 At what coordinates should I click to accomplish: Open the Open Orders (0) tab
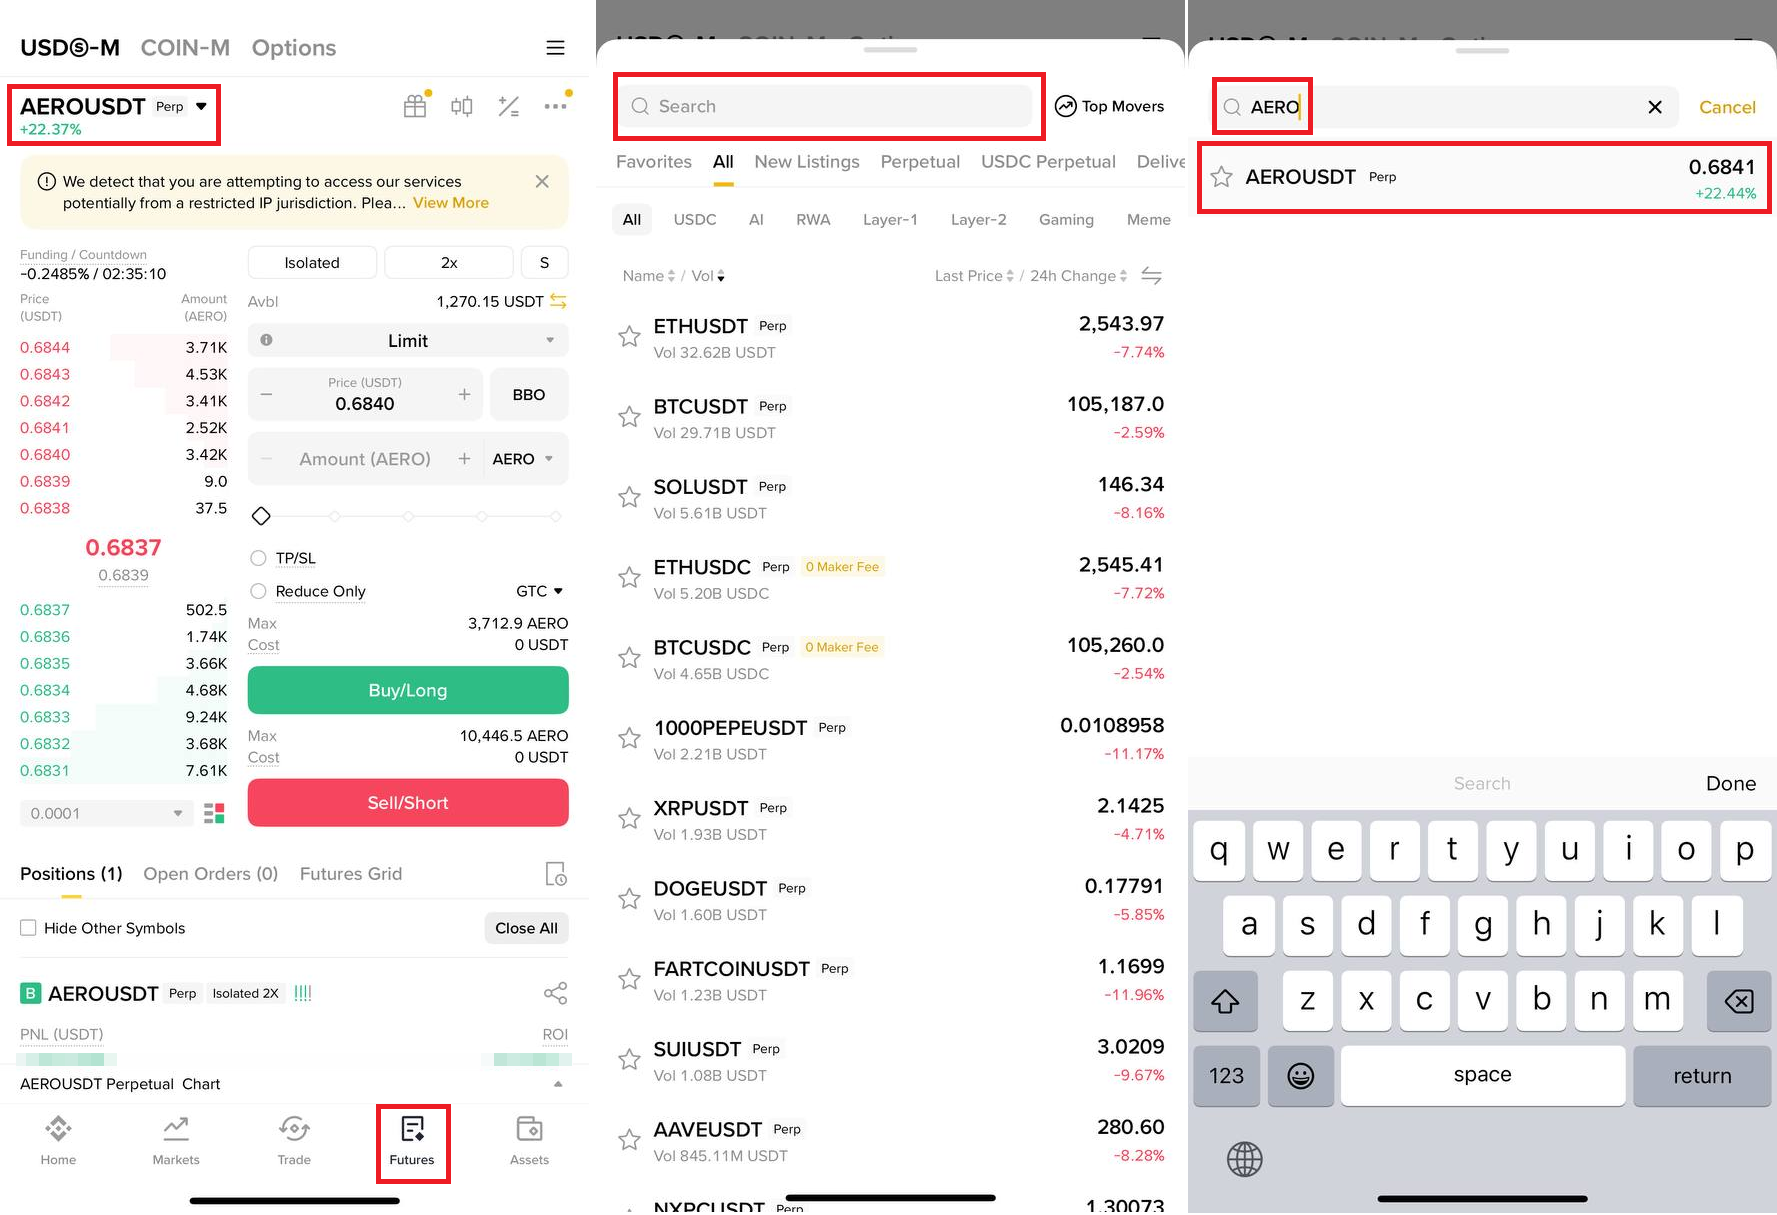211,874
